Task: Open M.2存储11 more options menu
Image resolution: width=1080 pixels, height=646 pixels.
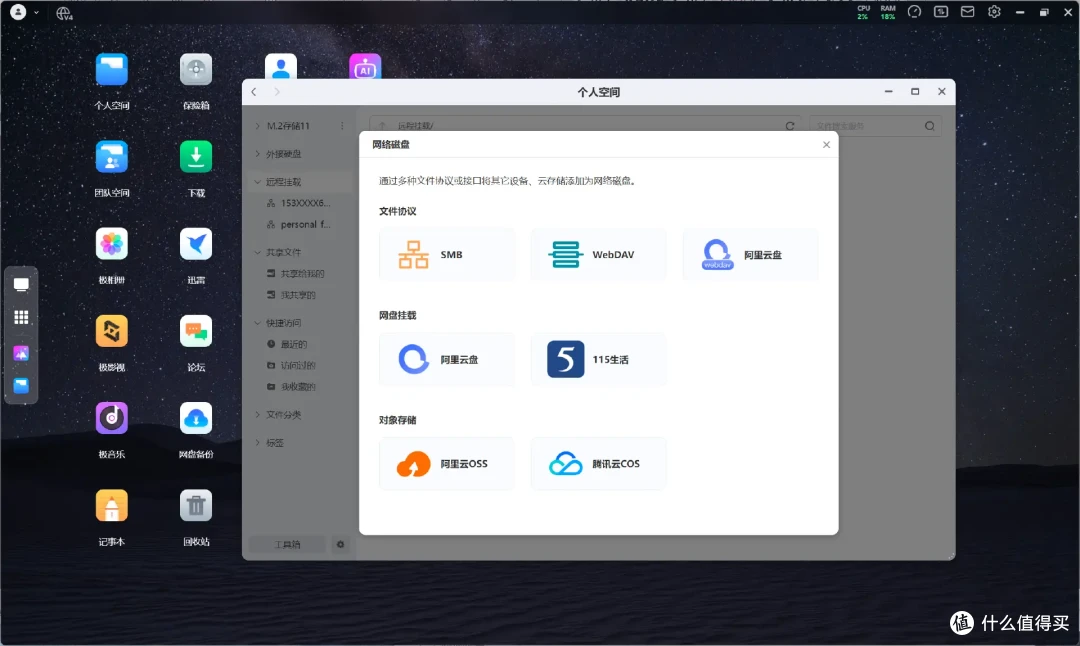Action: click(x=342, y=126)
